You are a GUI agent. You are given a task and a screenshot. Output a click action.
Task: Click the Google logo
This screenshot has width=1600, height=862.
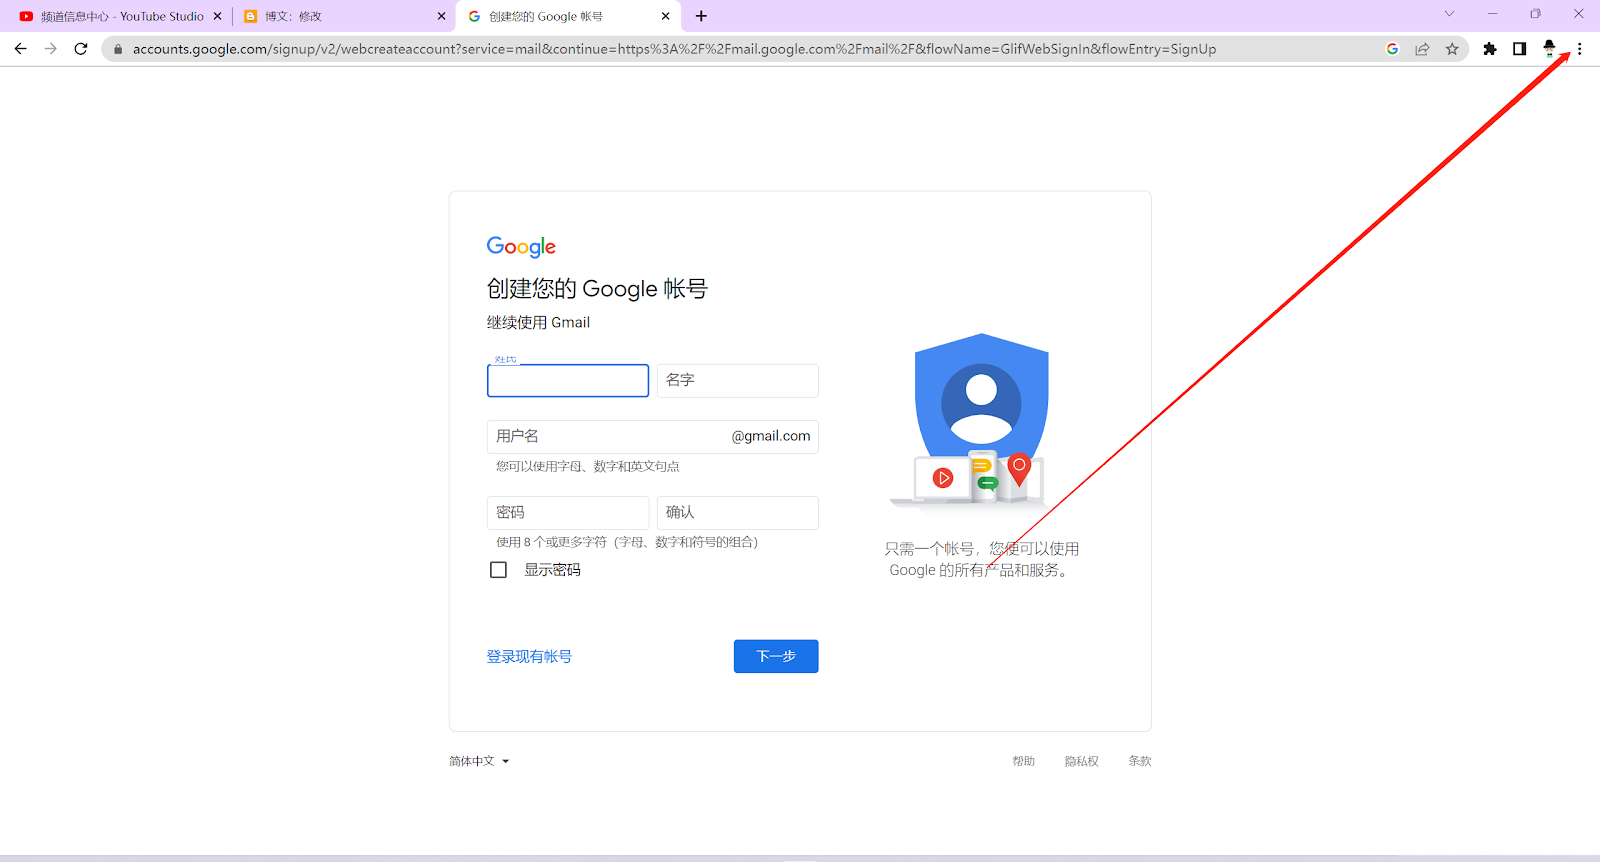(x=521, y=247)
